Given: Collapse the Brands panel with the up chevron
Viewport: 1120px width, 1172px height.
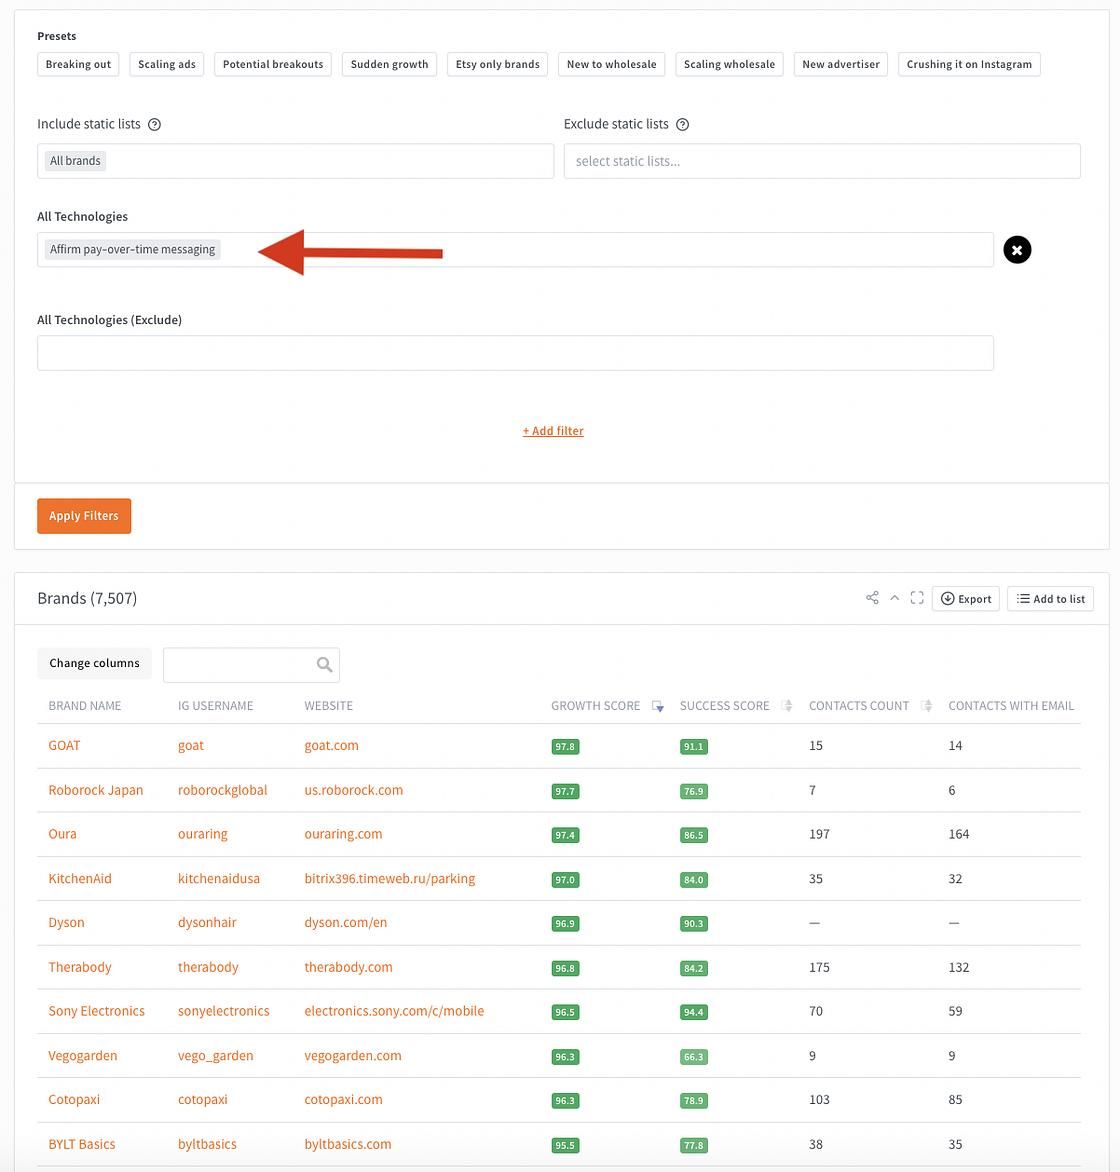Looking at the screenshot, I should click(894, 598).
